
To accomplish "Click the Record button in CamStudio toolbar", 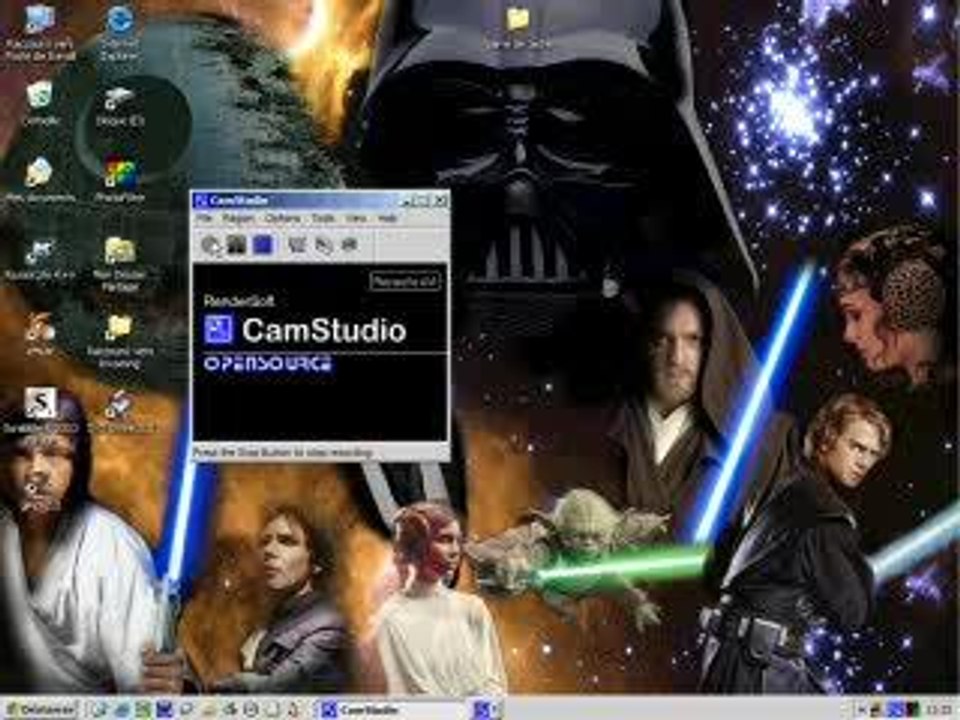I will (x=211, y=245).
